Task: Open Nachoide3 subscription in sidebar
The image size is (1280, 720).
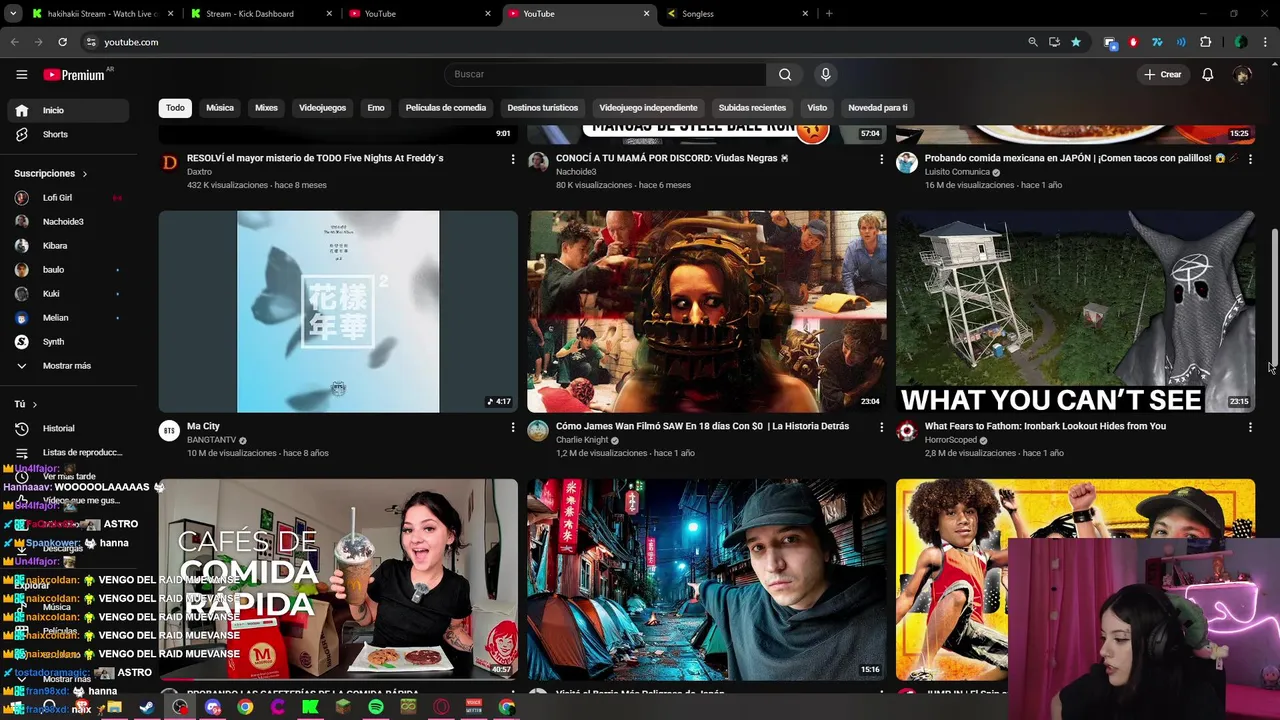Action: (x=68, y=221)
